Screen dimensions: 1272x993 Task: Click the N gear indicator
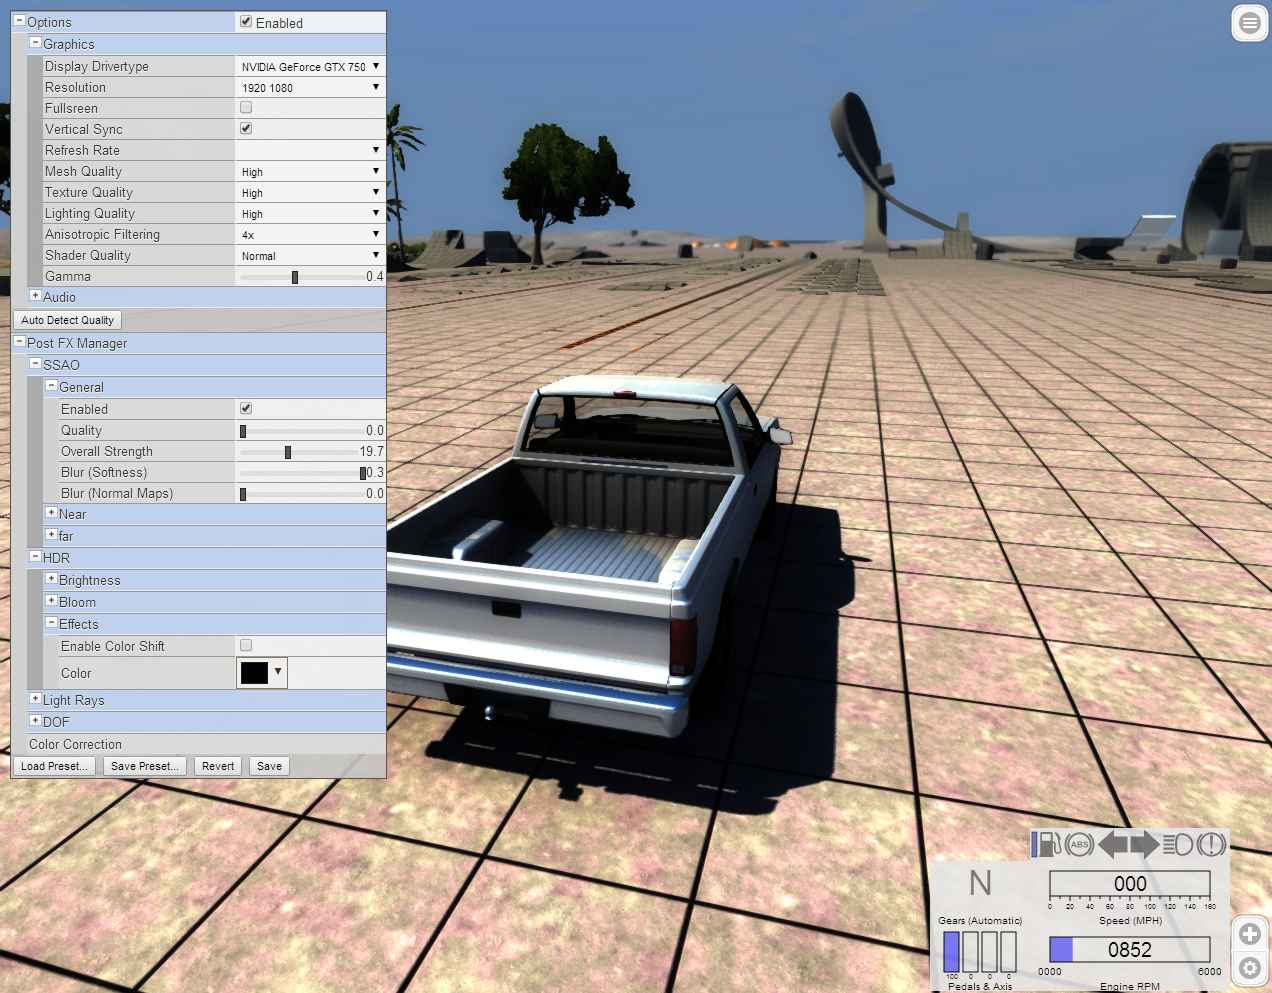click(x=980, y=883)
